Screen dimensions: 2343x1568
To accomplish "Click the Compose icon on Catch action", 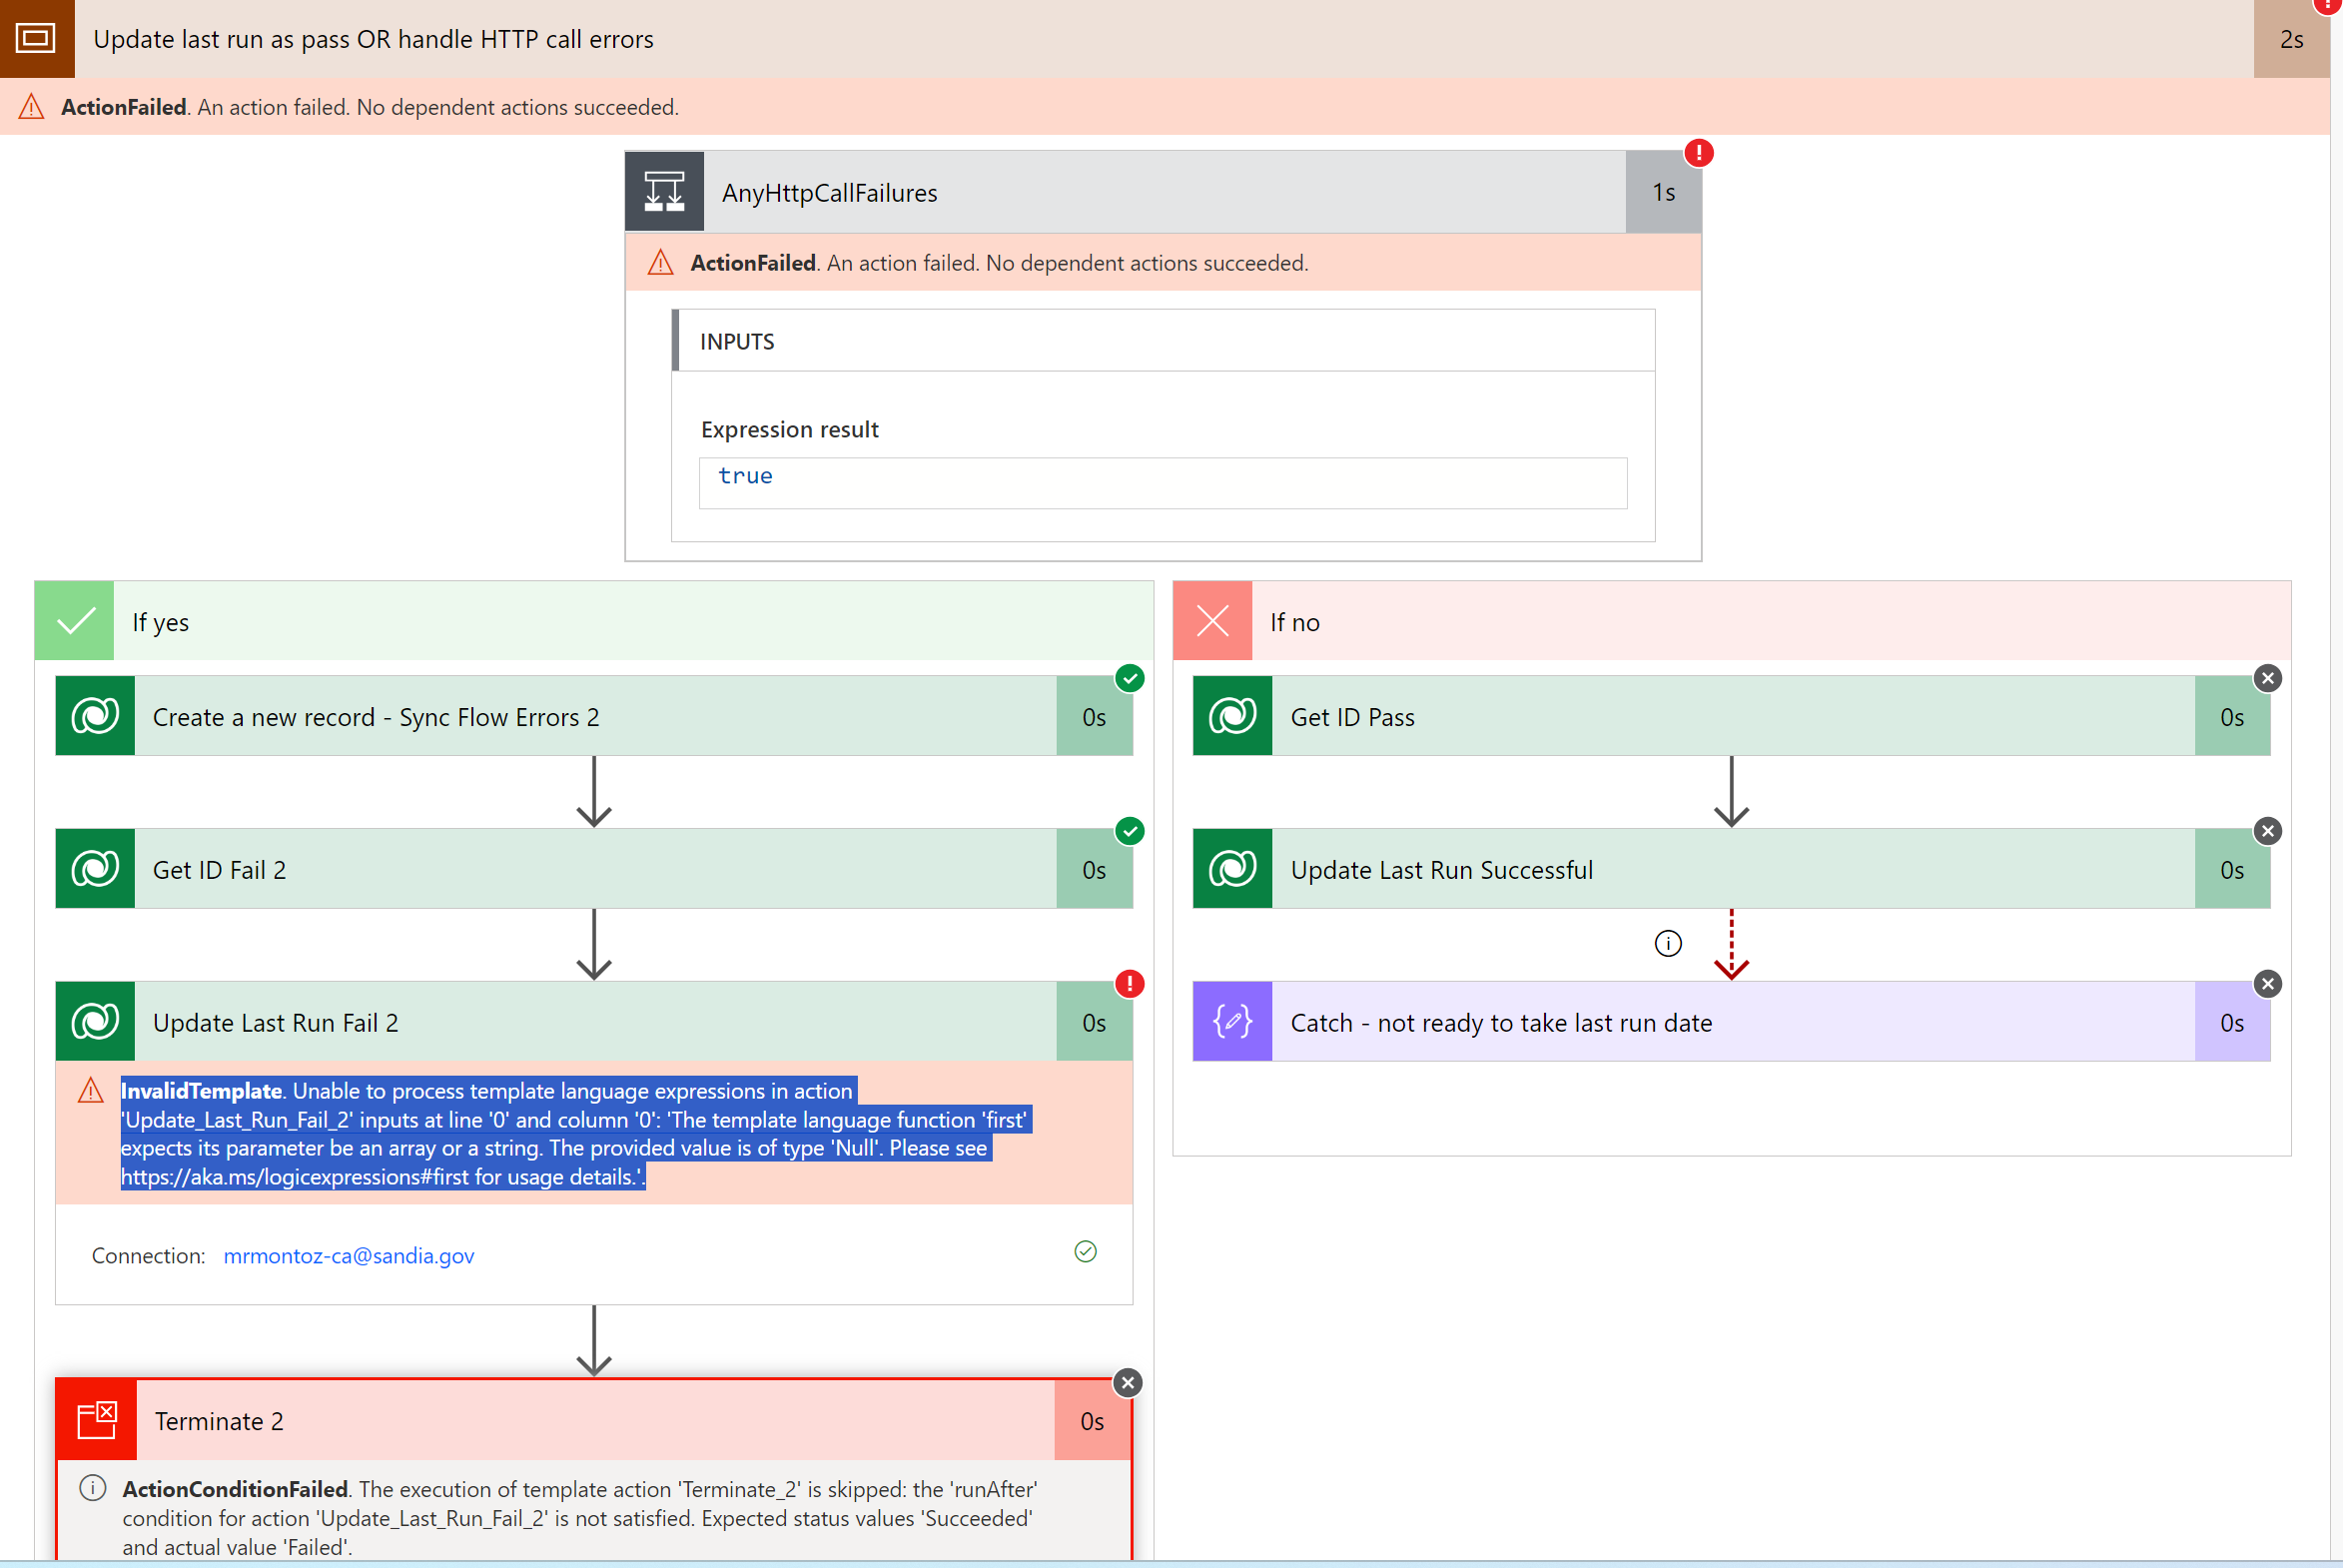I will pos(1232,1022).
